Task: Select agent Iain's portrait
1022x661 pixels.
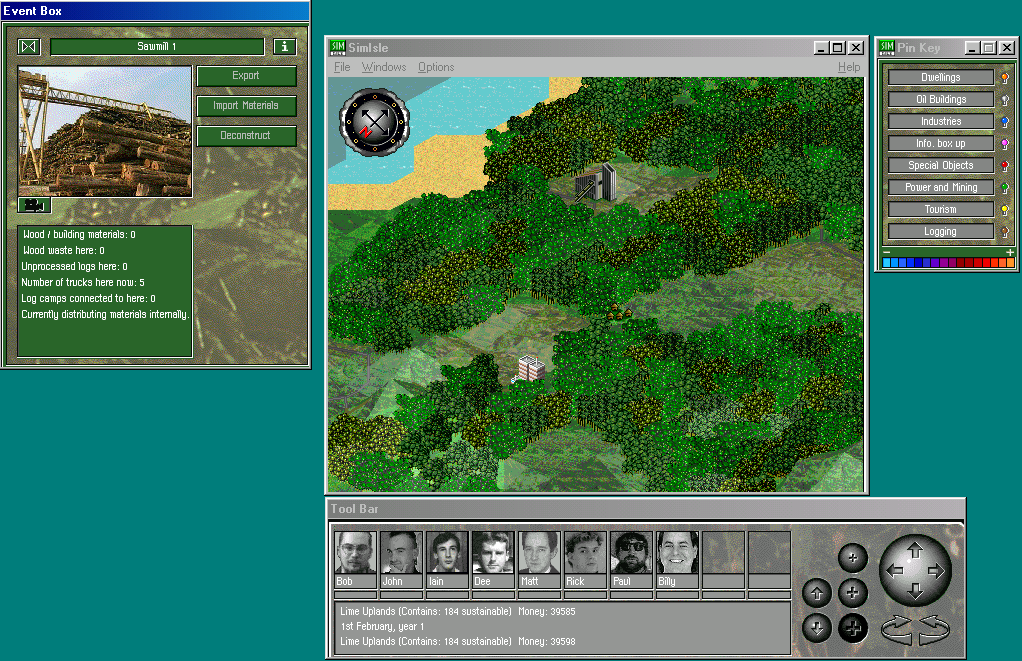Action: [x=447, y=552]
